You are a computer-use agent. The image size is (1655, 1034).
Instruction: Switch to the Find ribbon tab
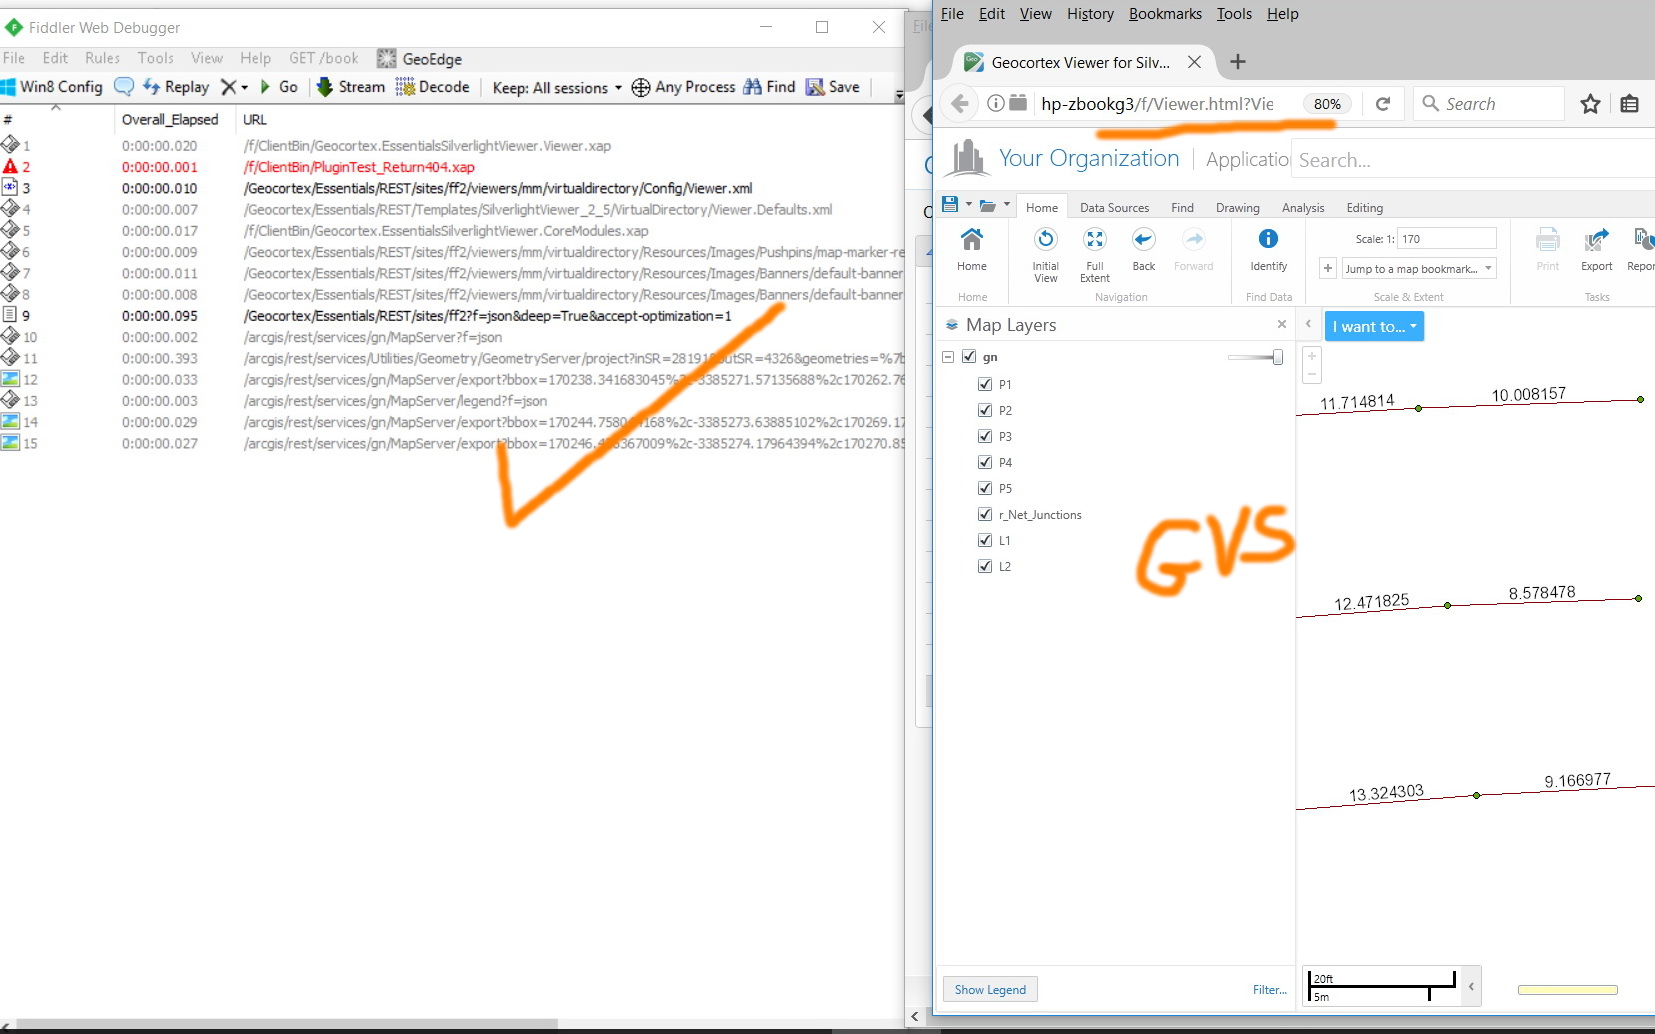pos(1182,207)
